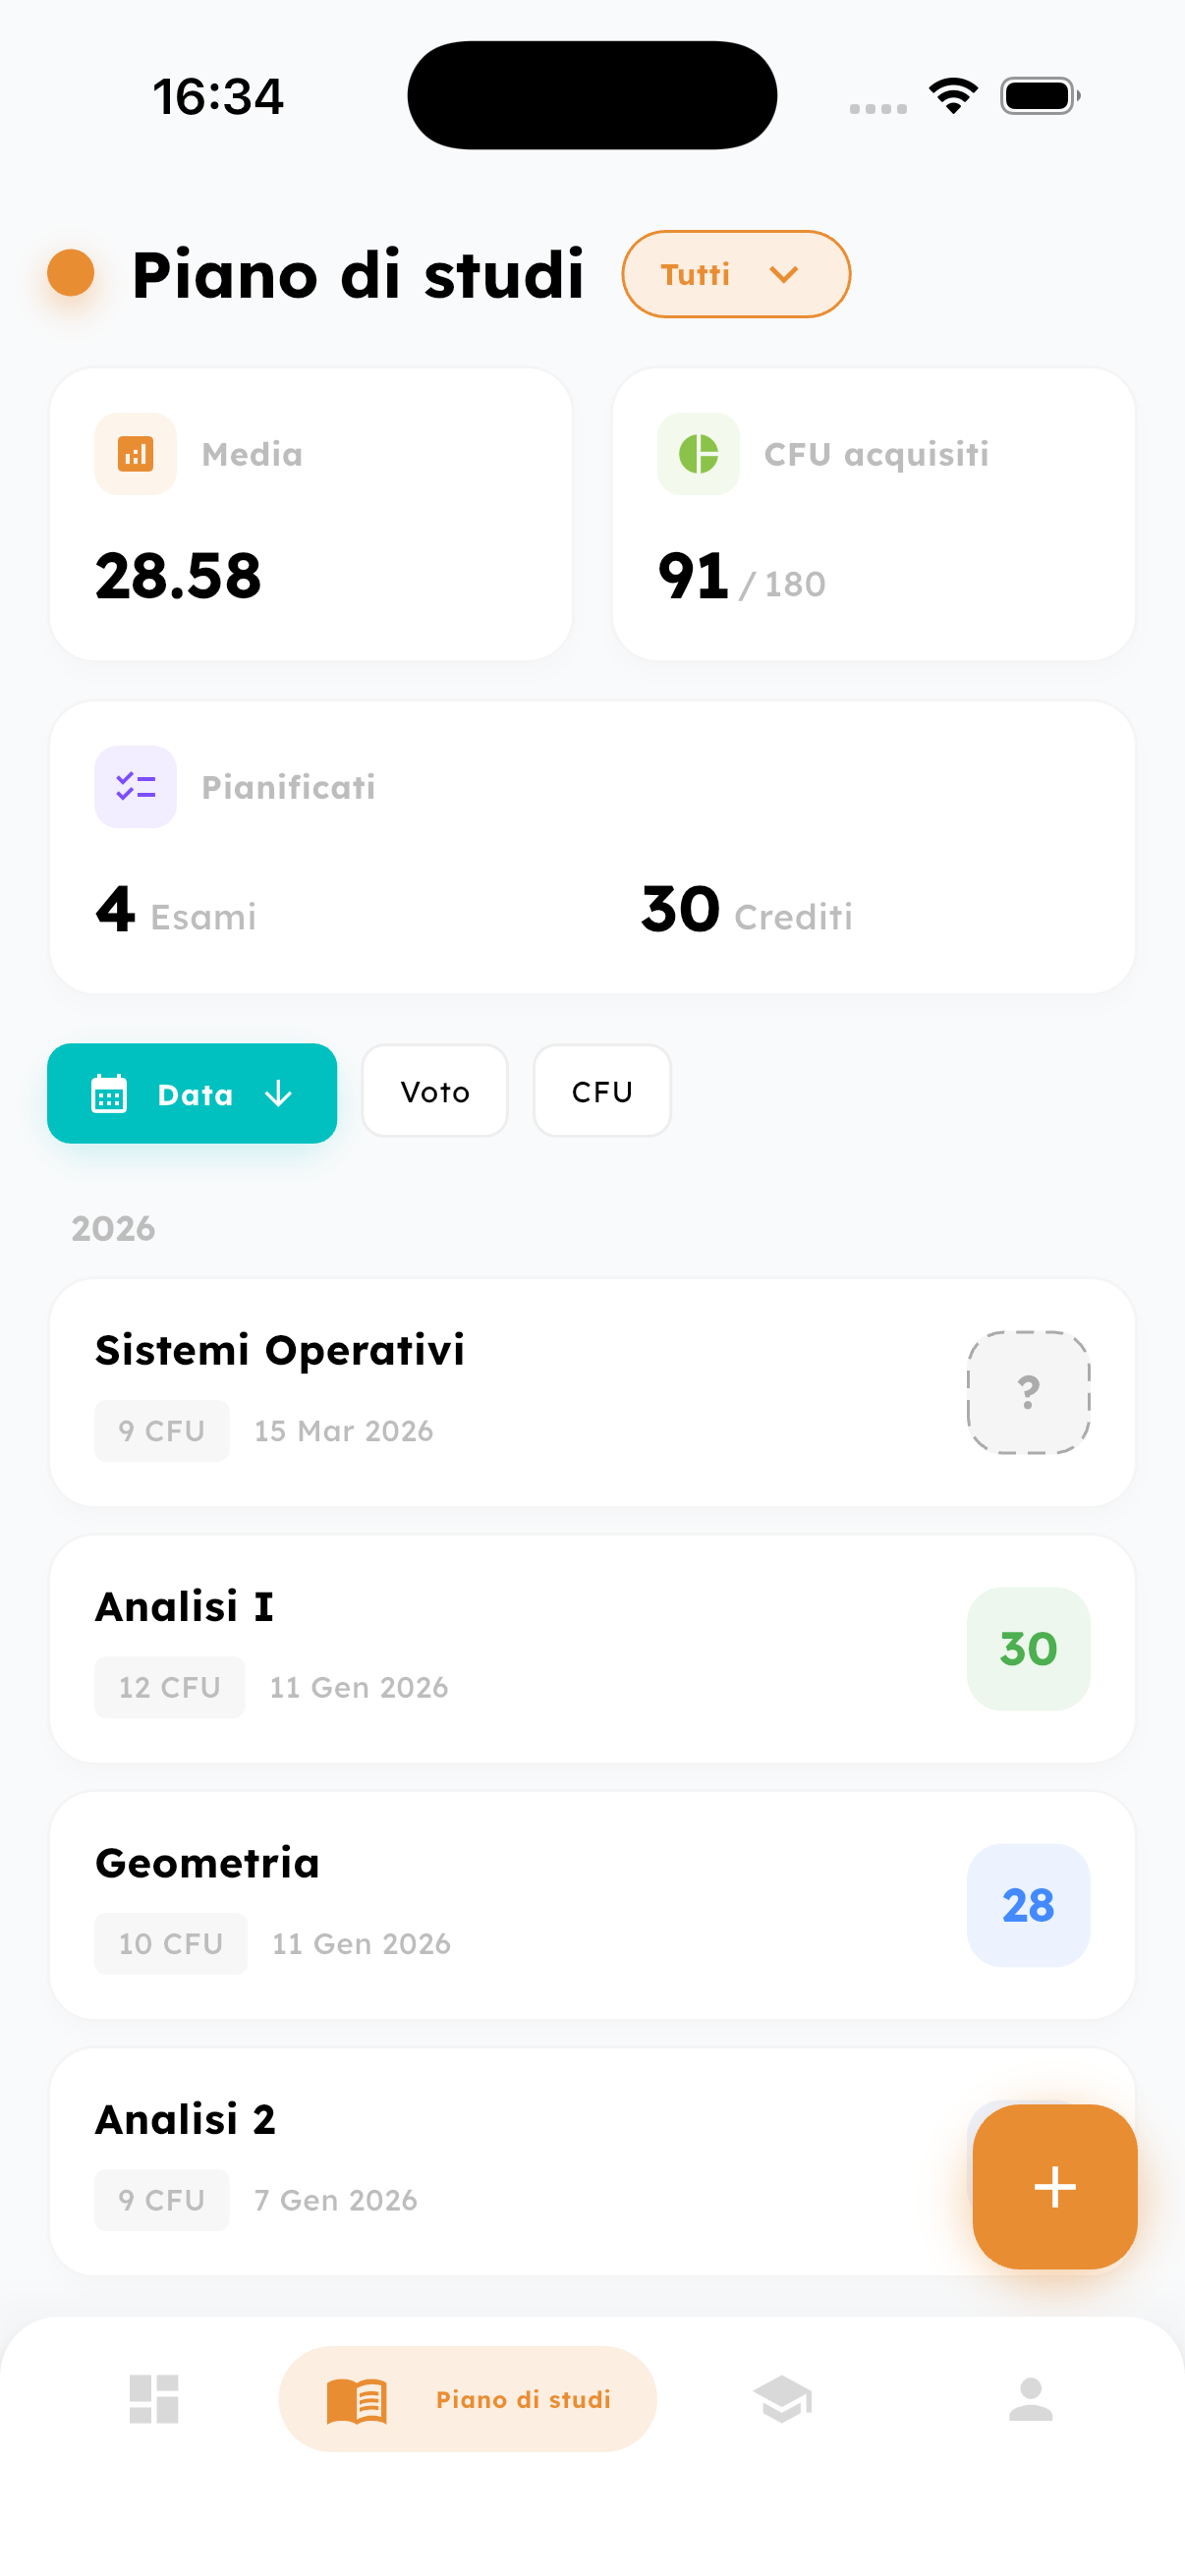Open the Analisi I exam entry

[x=500, y=1648]
